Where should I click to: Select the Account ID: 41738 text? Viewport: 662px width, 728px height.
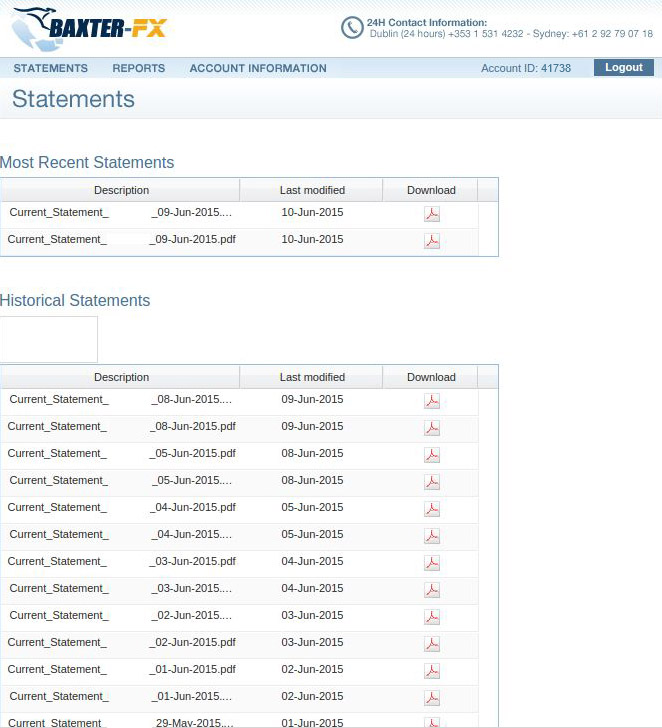pos(526,68)
